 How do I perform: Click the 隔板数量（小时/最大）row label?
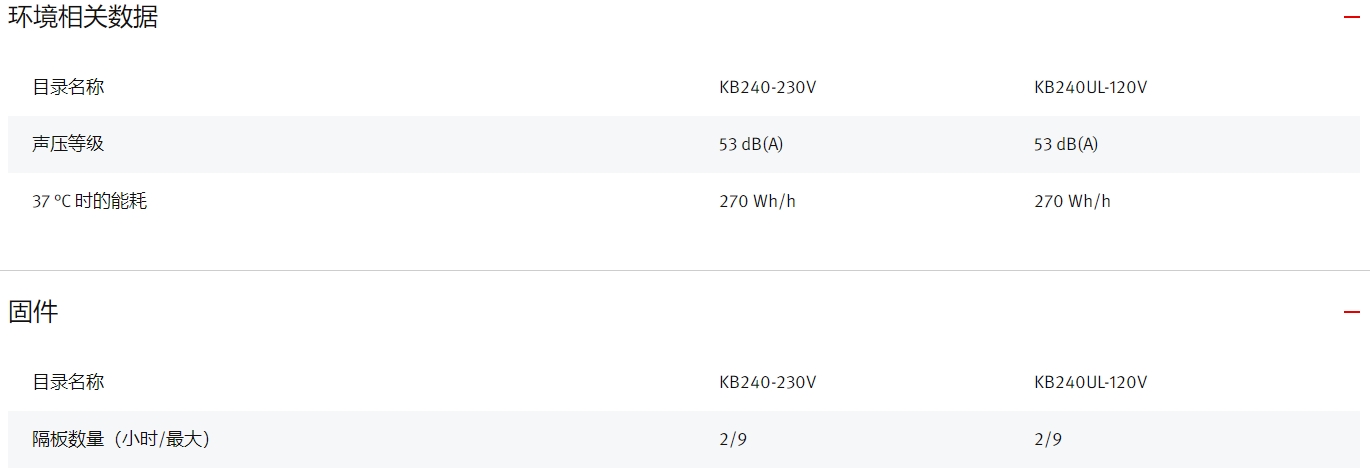pos(121,439)
